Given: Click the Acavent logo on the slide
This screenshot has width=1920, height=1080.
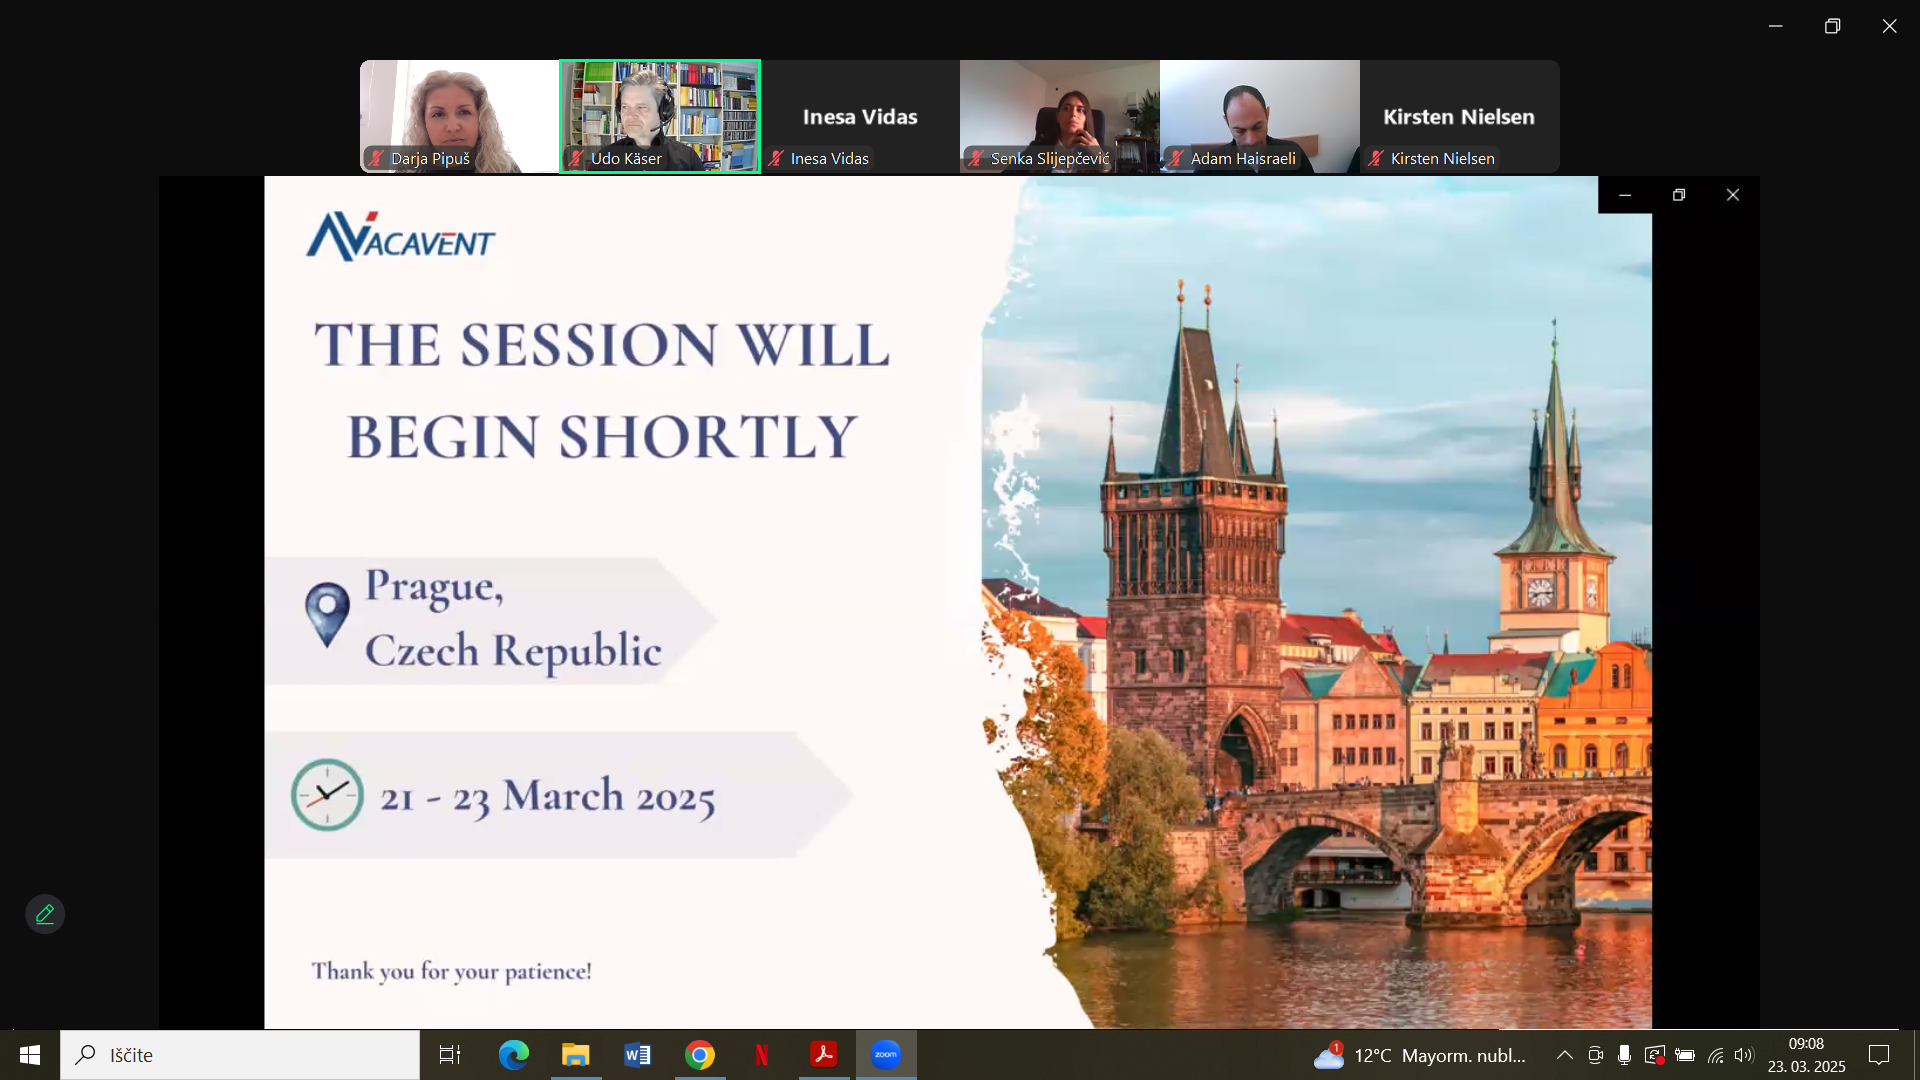Looking at the screenshot, I should coord(400,236).
